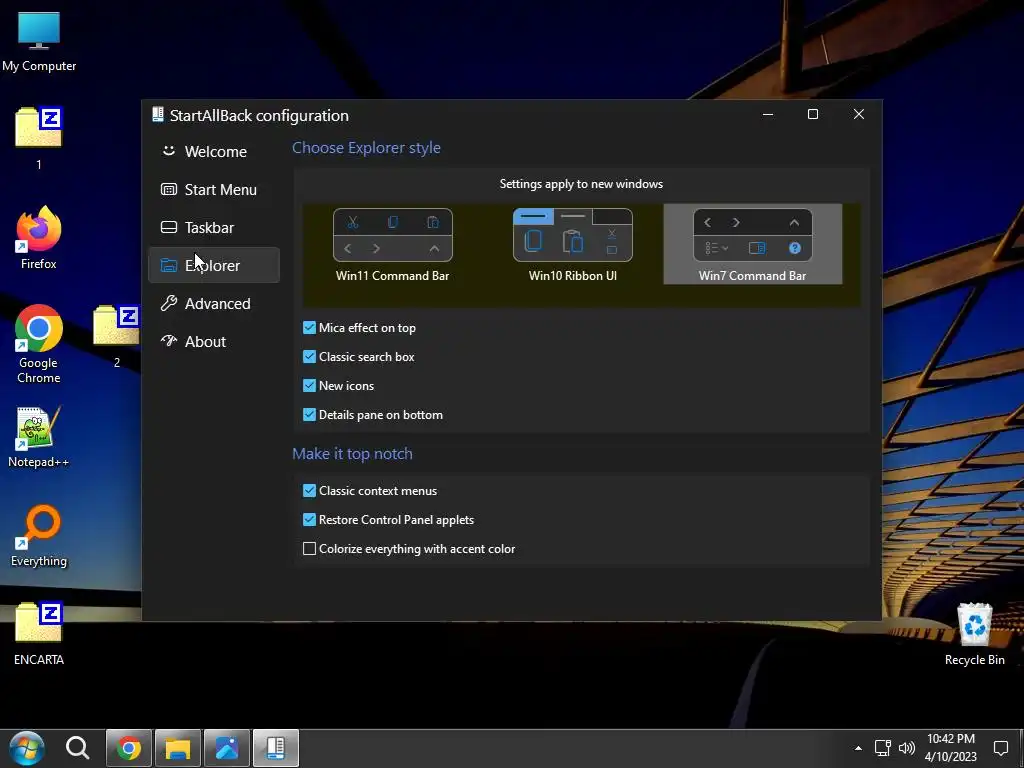1024x768 pixels.
Task: Open the About section
Action: [x=214, y=342]
